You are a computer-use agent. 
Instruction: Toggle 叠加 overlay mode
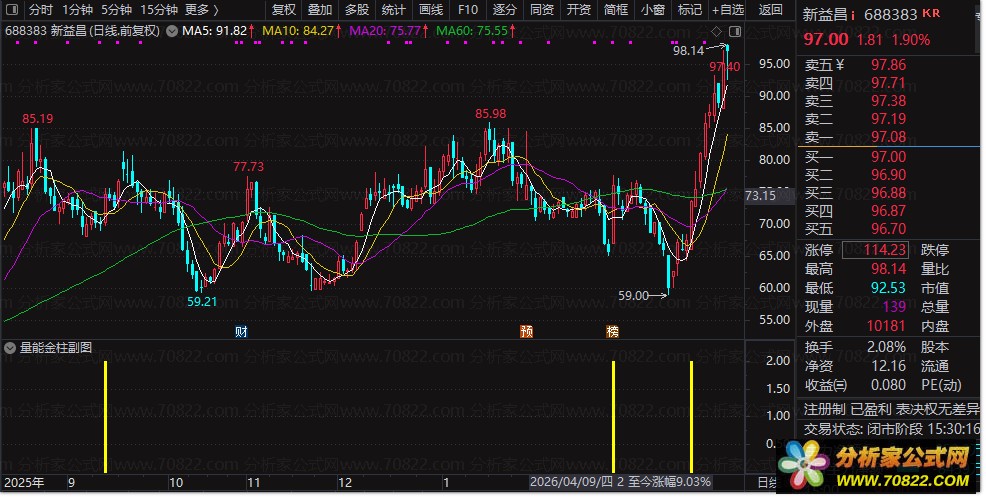(320, 10)
